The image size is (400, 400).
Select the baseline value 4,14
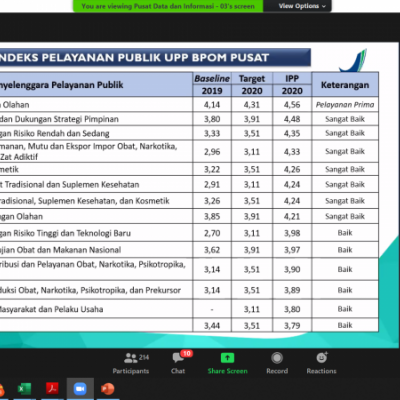point(212,105)
